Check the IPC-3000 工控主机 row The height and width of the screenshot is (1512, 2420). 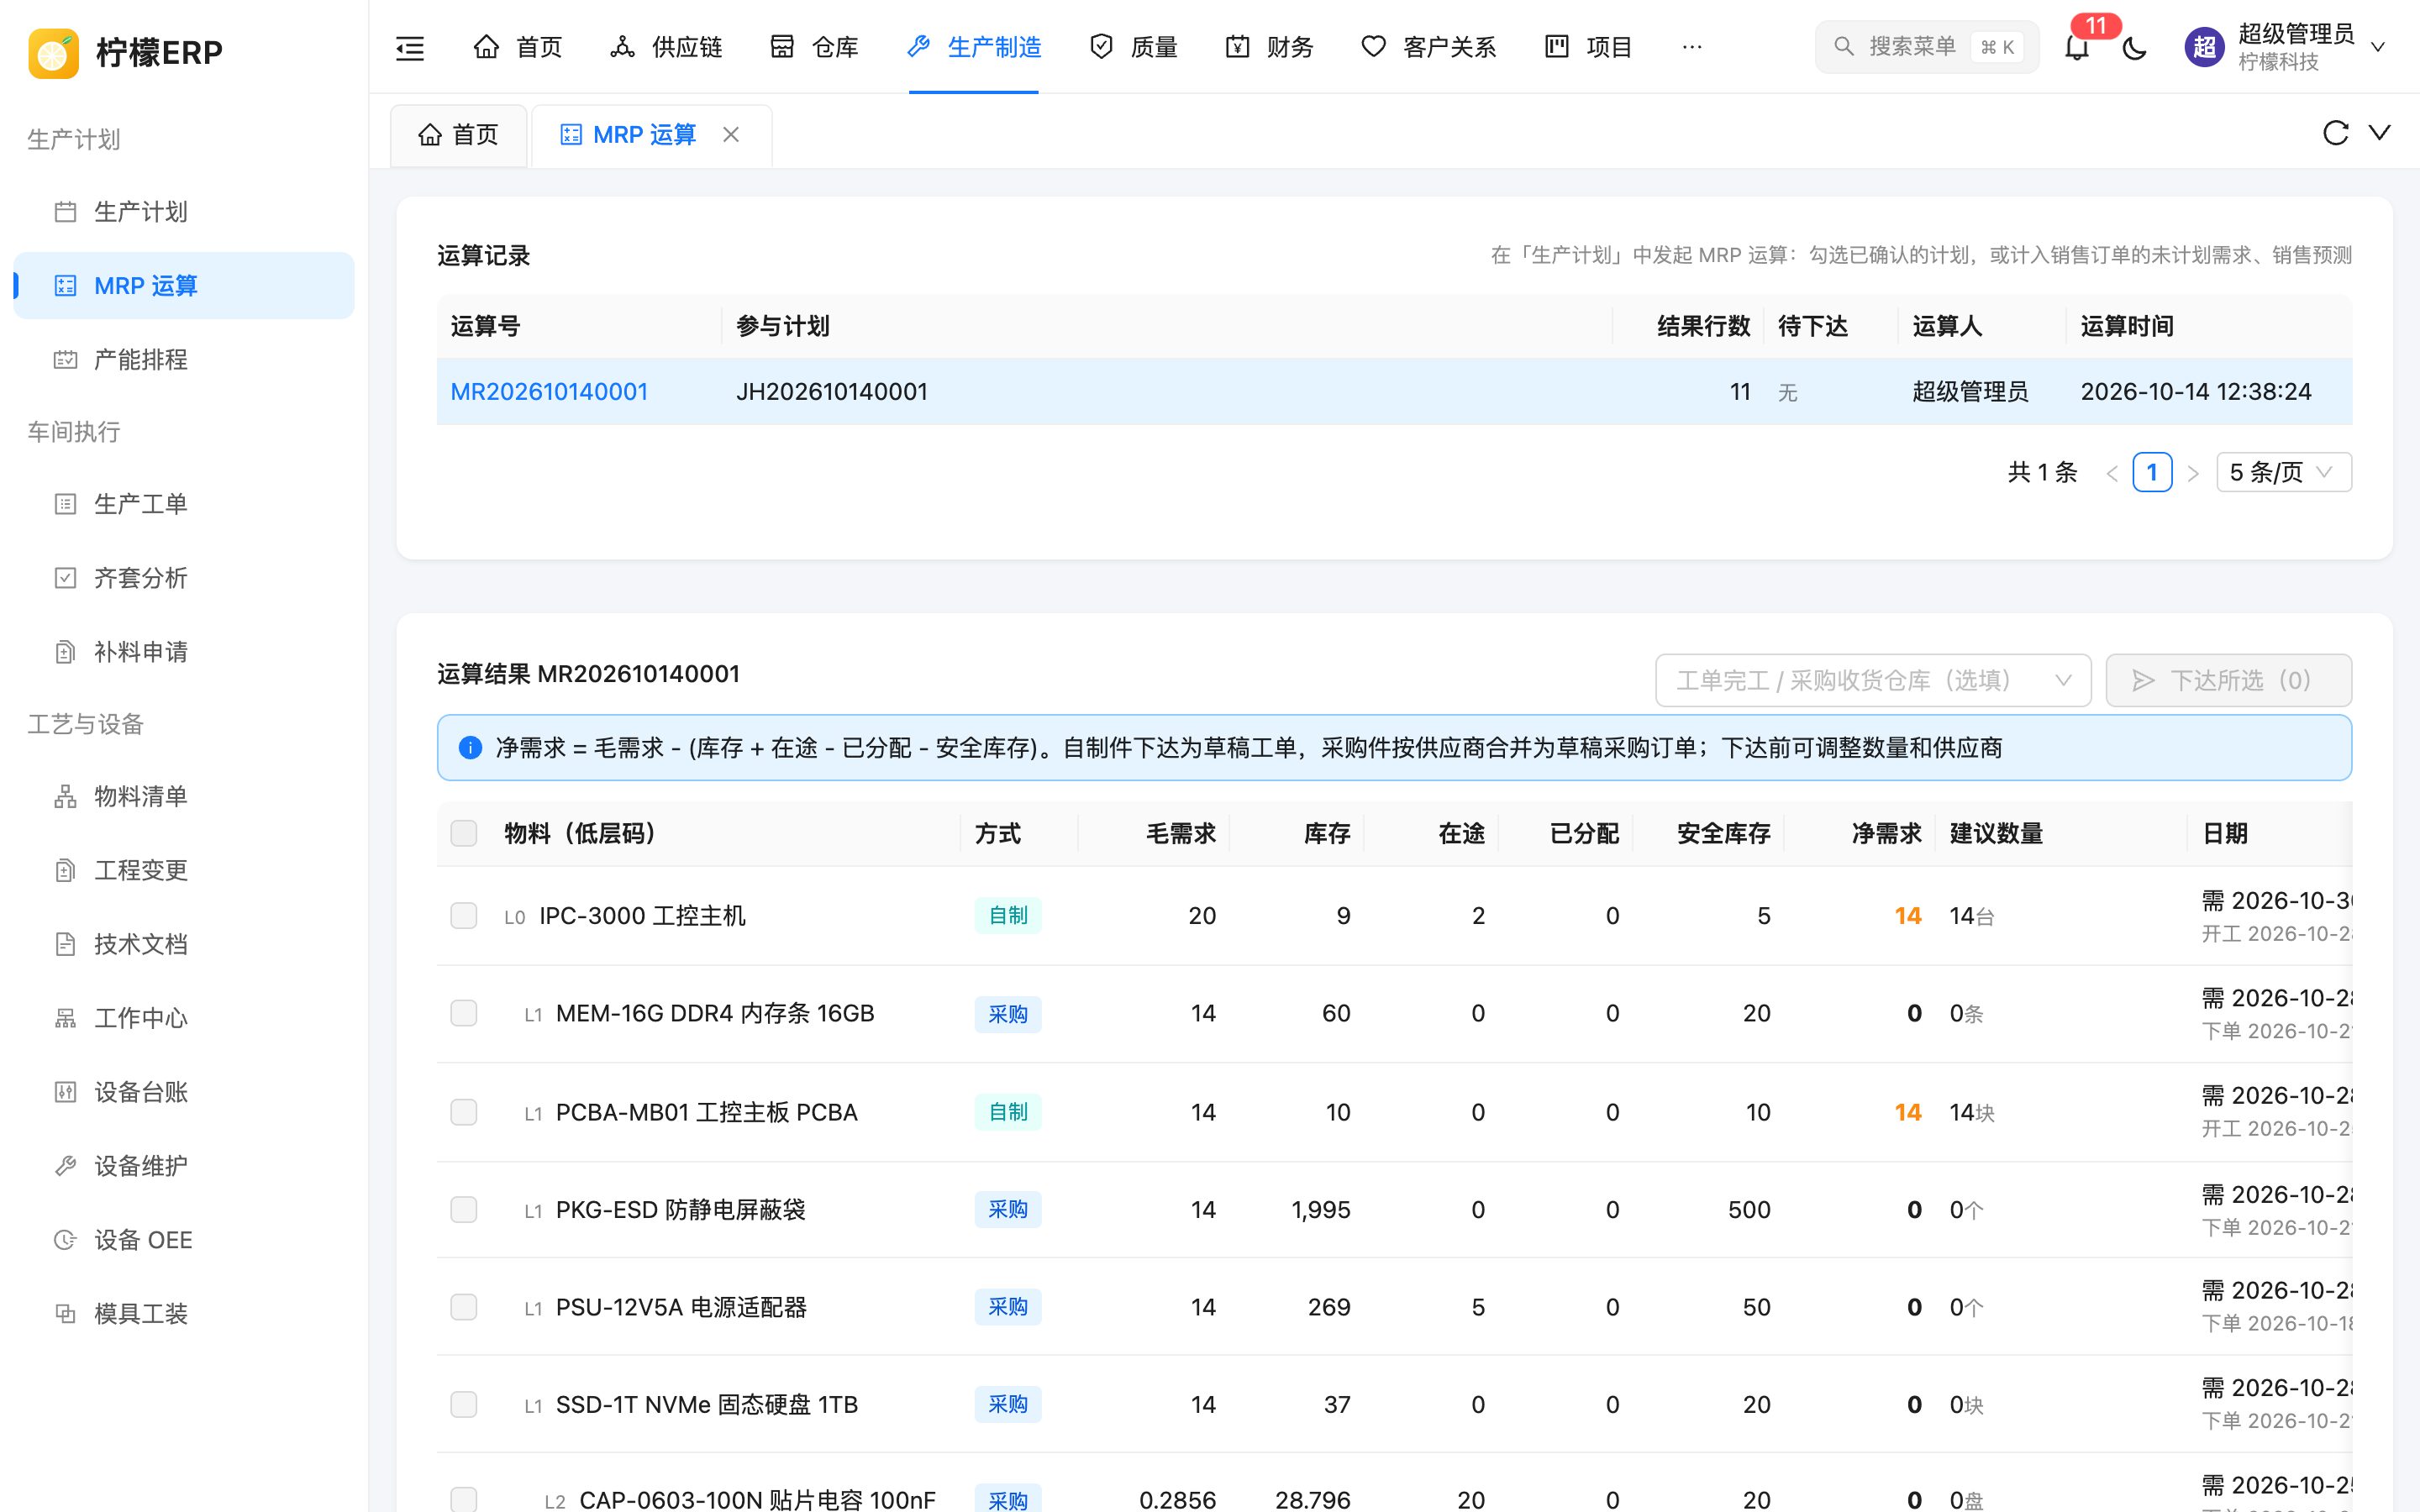464,915
